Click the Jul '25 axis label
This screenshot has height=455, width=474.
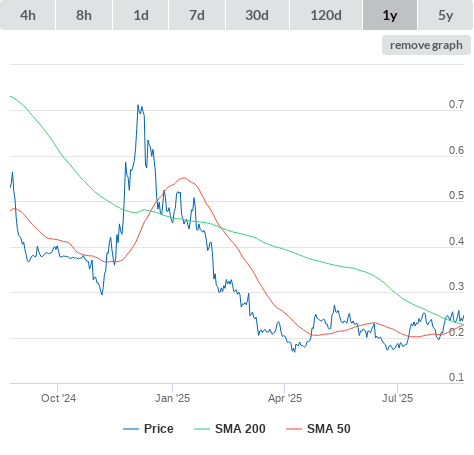tap(397, 398)
